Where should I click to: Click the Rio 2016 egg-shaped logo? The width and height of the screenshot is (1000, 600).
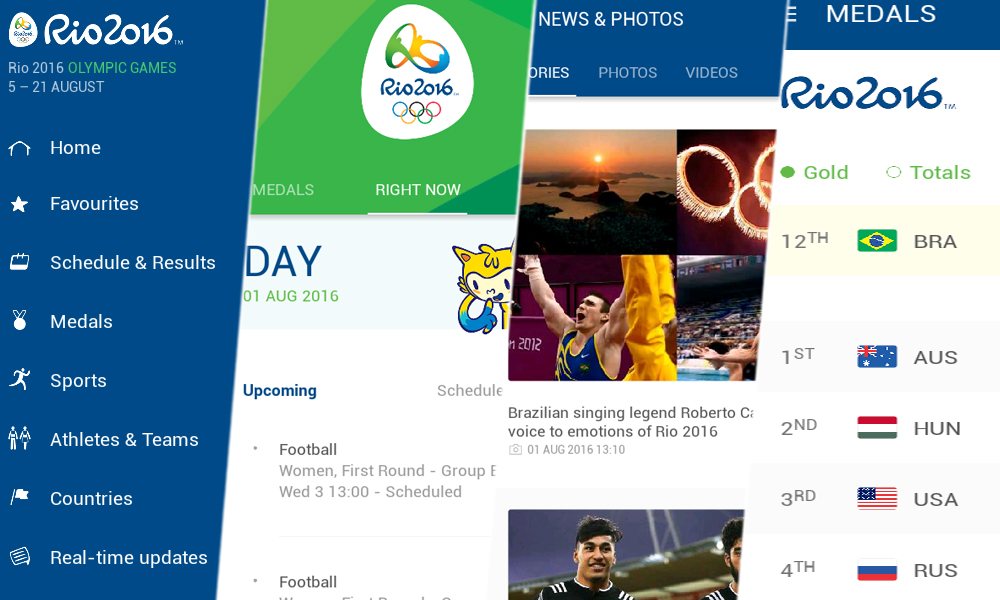pos(418,71)
